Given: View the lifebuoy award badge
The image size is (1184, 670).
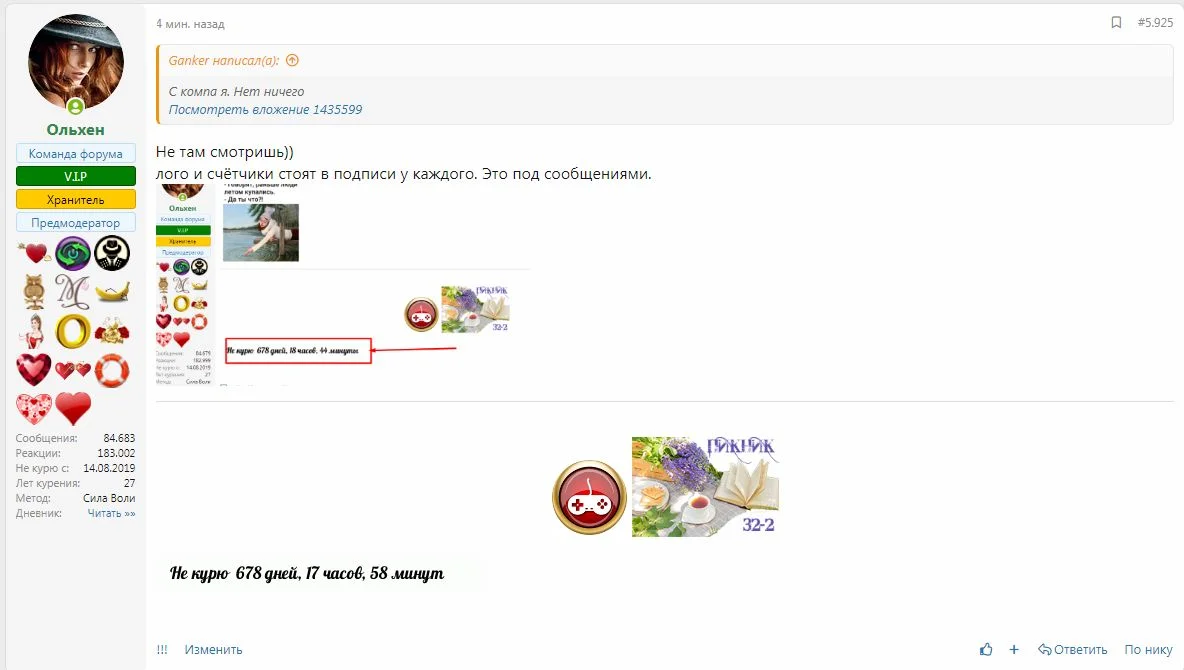Looking at the screenshot, I should pos(112,370).
